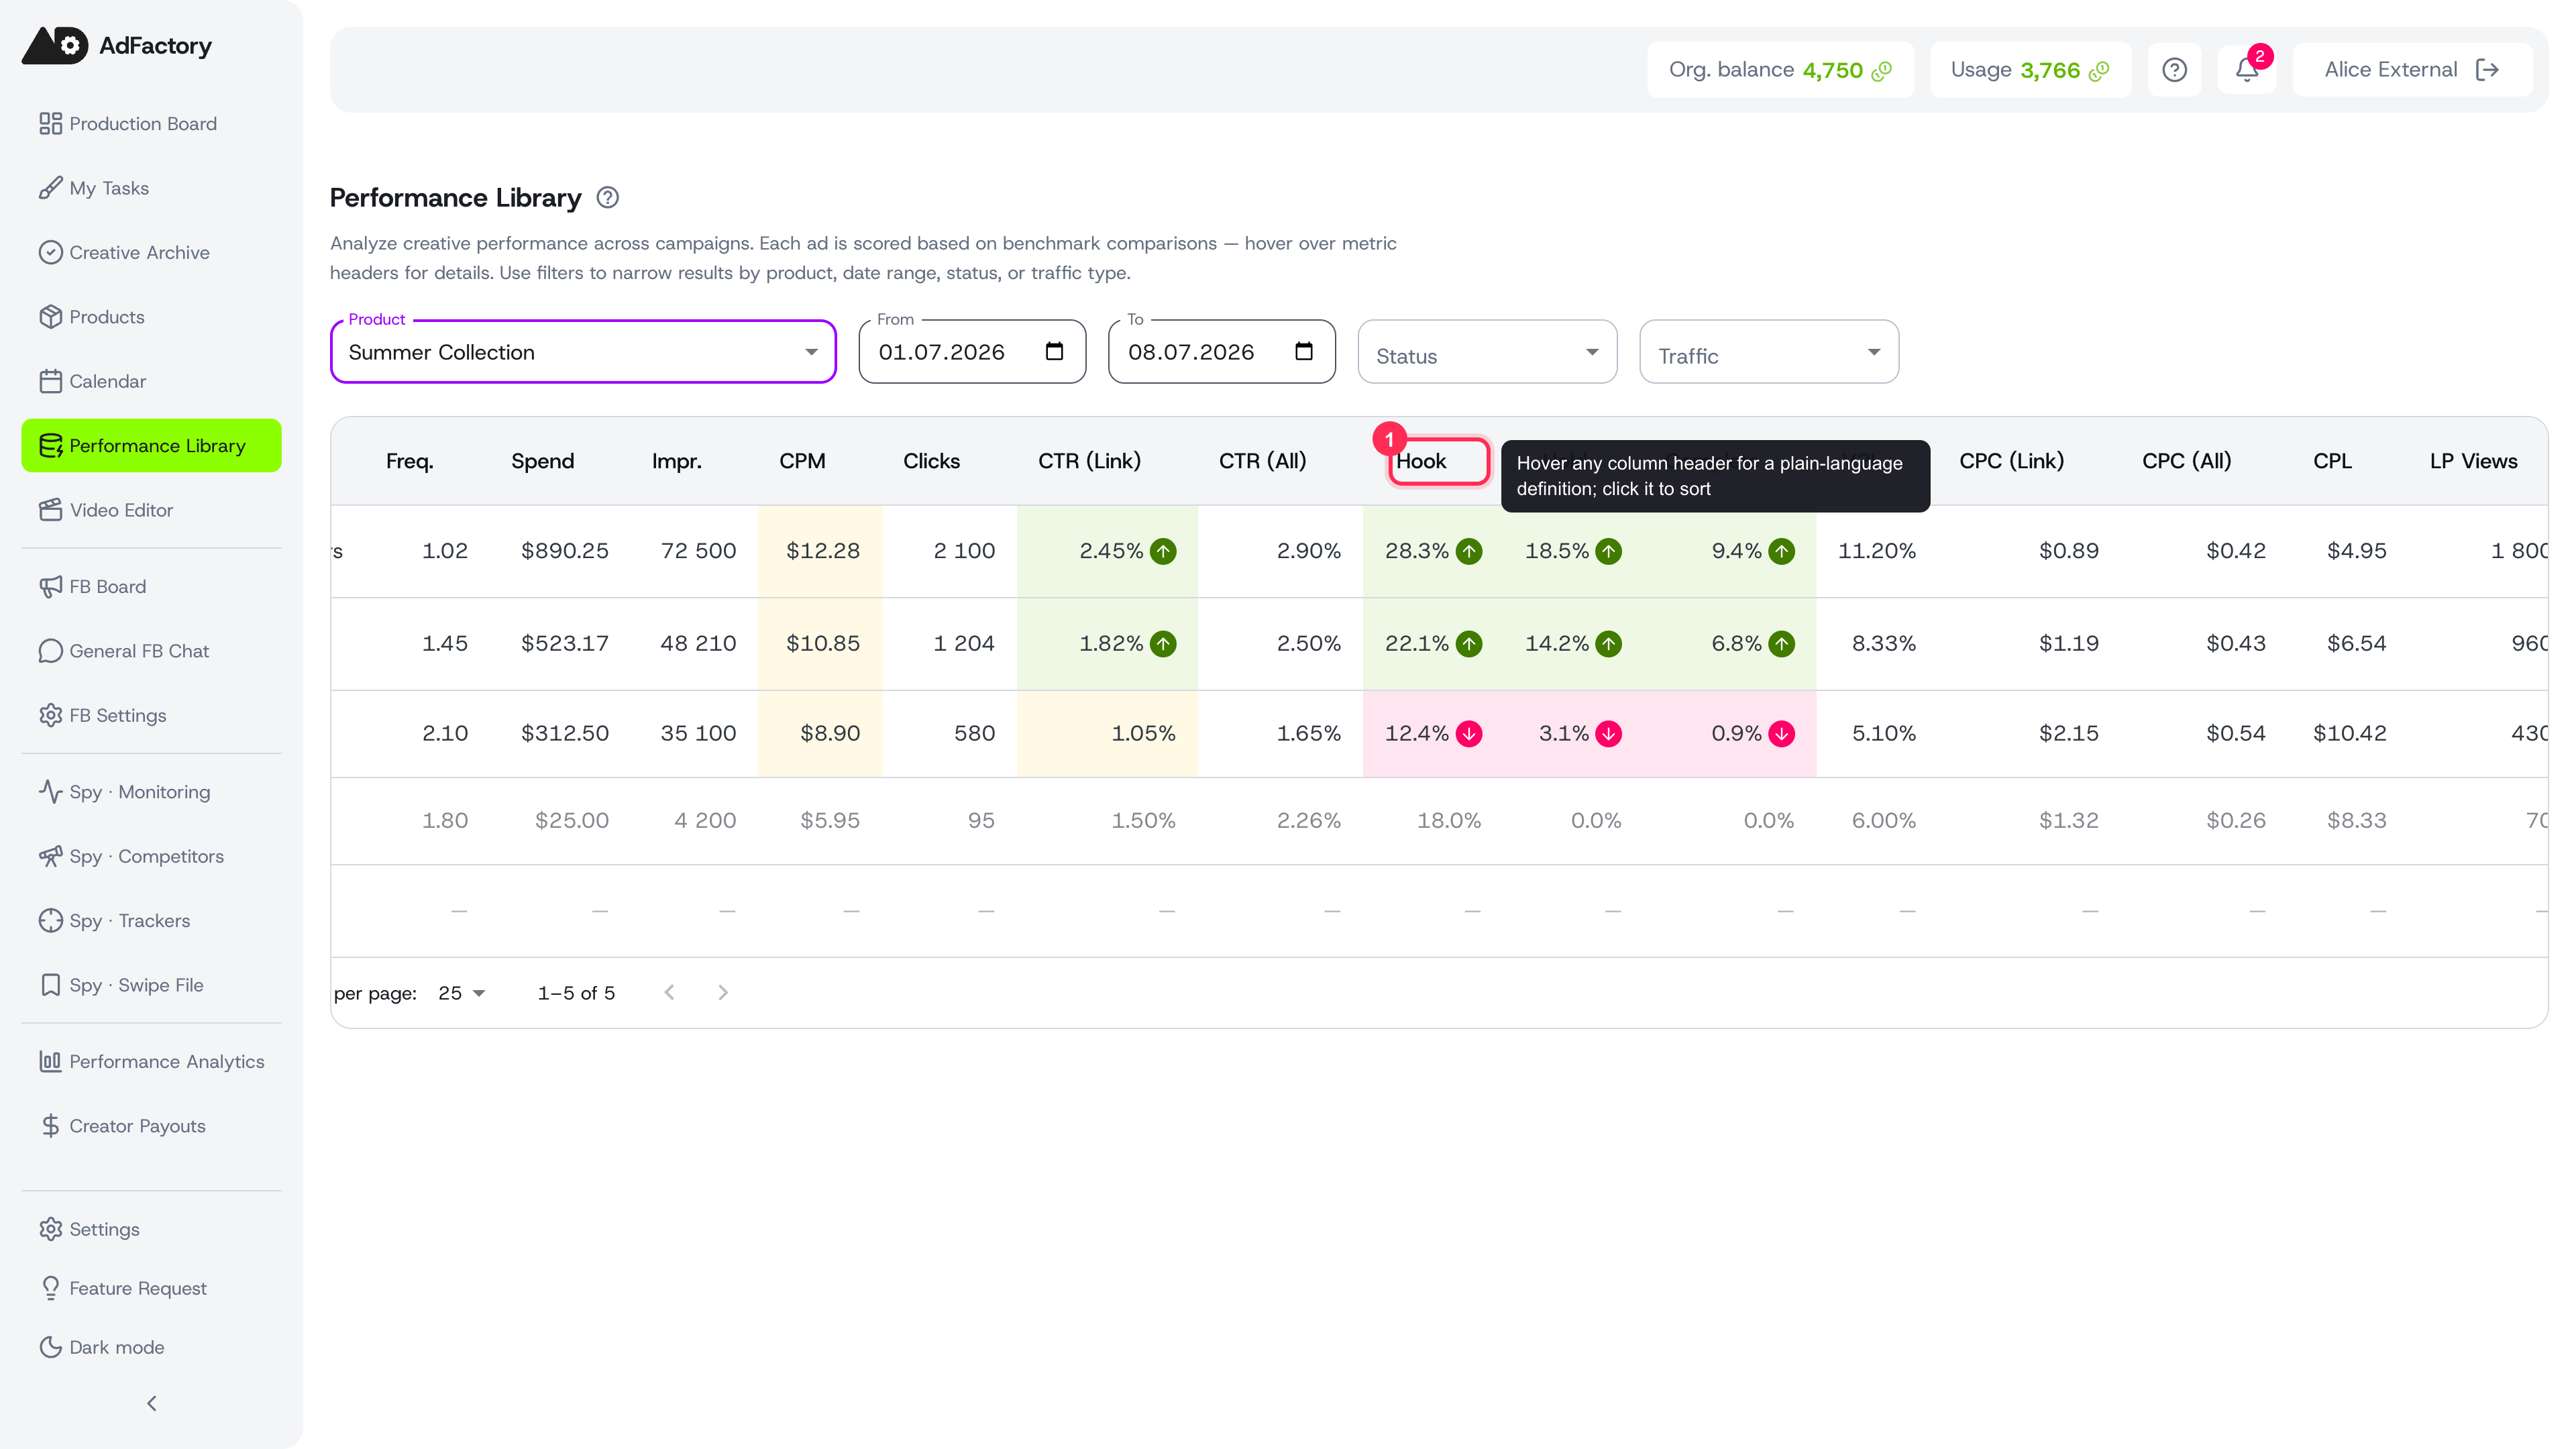The width and height of the screenshot is (2576, 1449).
Task: Click the 1–5 of 5 pagination text
Action: 576,993
